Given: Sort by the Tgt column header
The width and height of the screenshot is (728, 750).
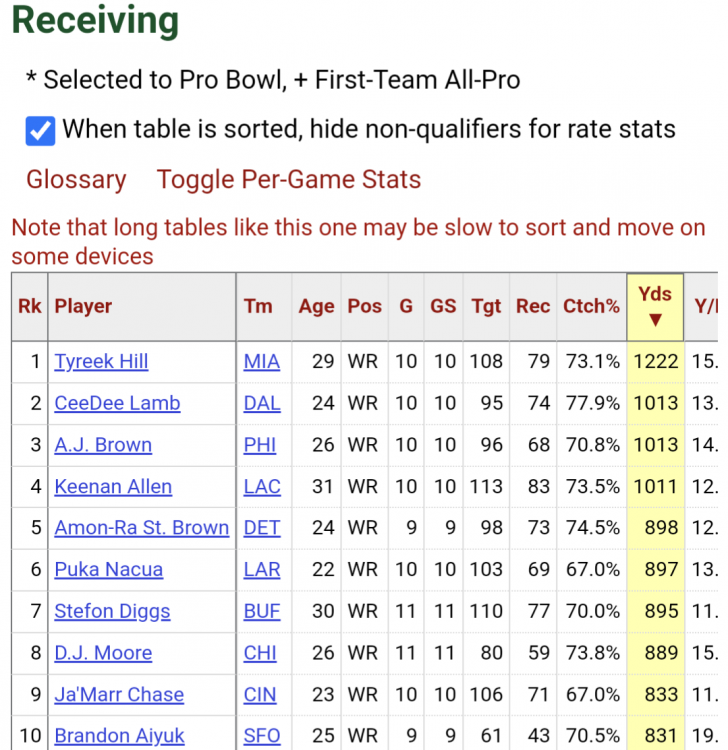Looking at the screenshot, I should pos(486,306).
